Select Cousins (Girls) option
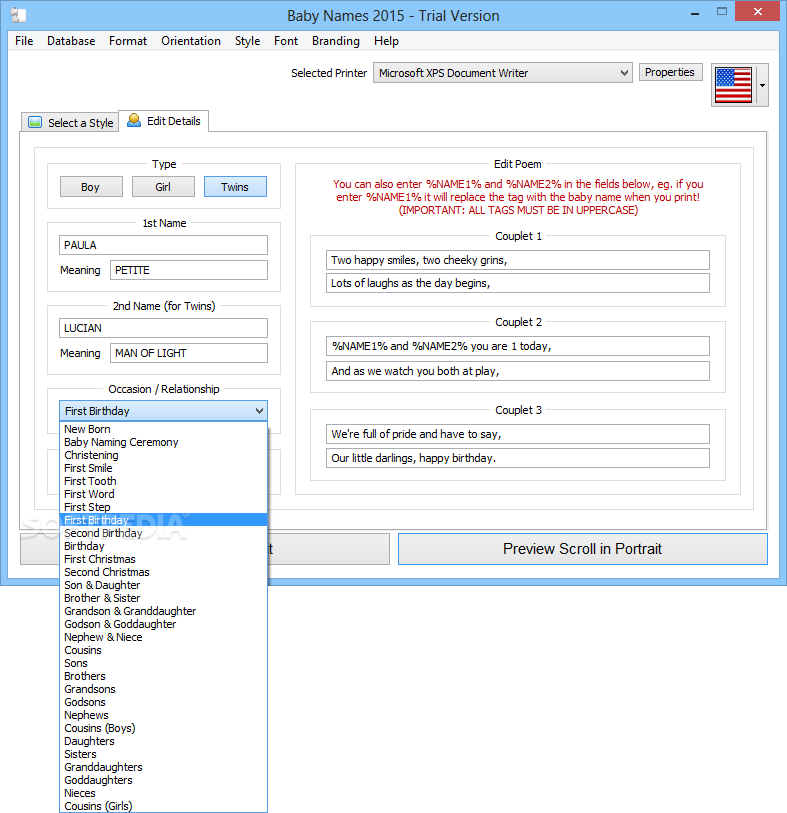This screenshot has width=787, height=813. pyautogui.click(x=163, y=806)
